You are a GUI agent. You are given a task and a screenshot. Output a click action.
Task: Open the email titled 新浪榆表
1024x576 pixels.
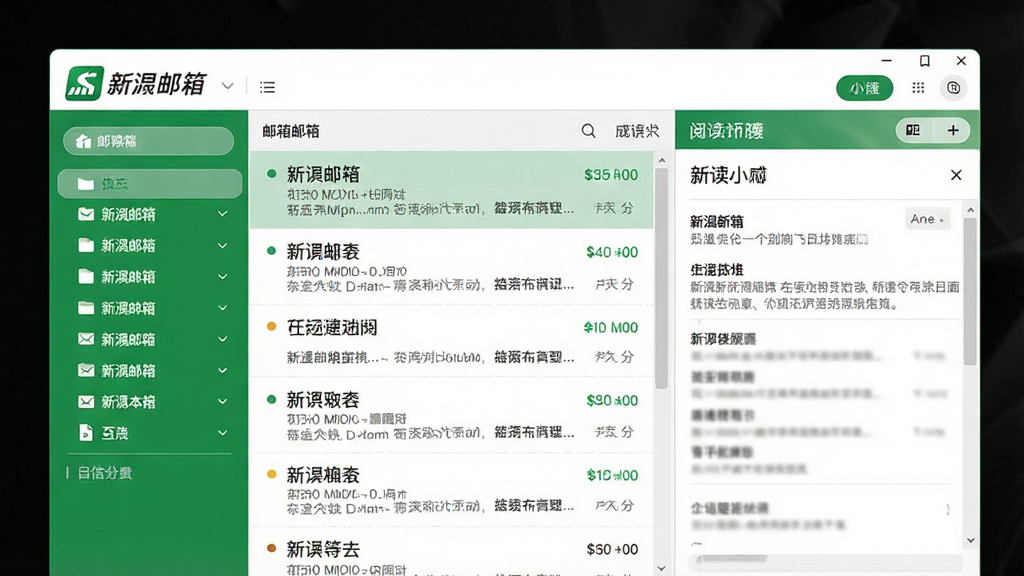pos(451,490)
